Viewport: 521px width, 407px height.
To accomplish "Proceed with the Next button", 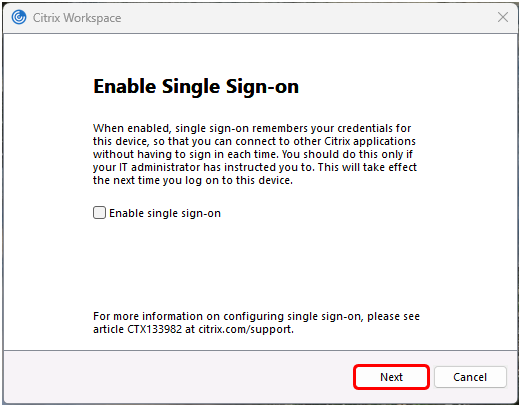I will pyautogui.click(x=391, y=377).
